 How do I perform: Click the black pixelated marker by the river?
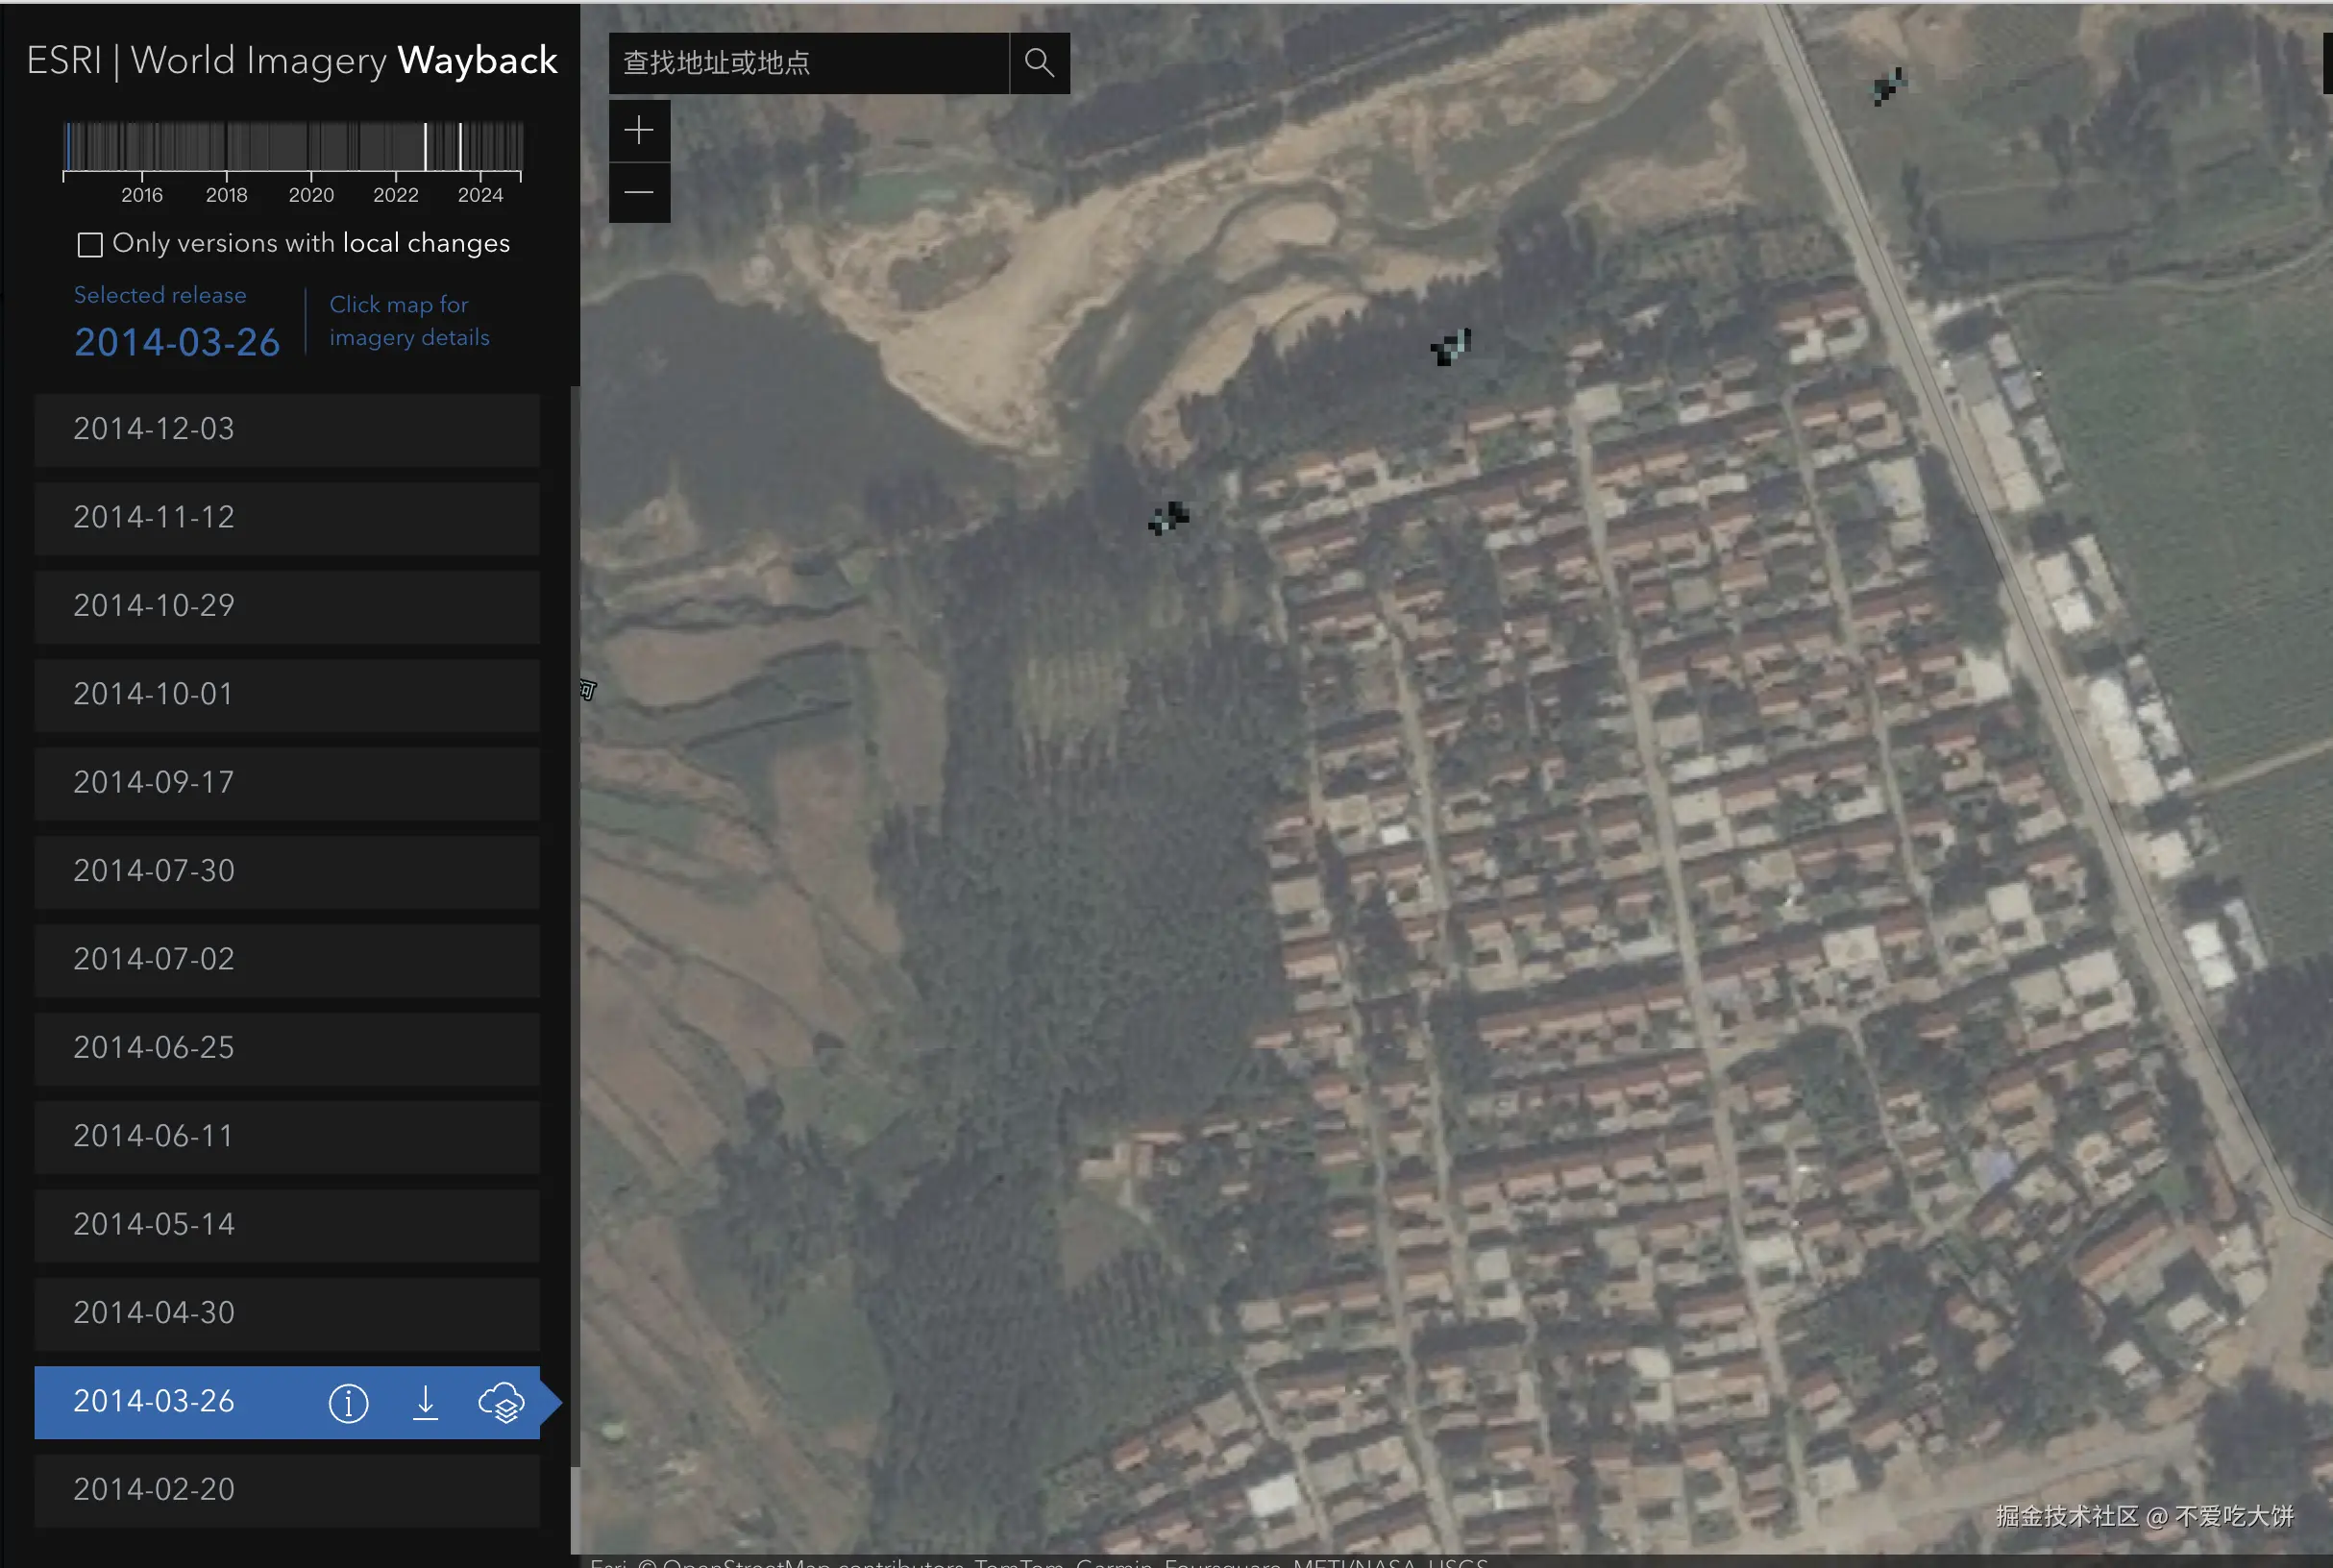(x=1168, y=518)
